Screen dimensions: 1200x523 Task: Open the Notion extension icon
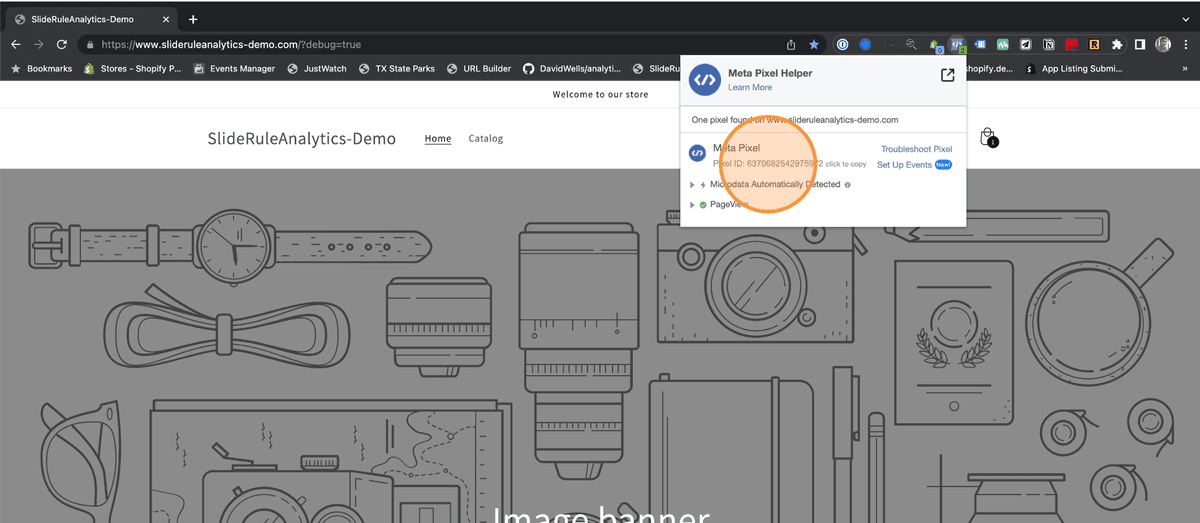tap(1049, 44)
